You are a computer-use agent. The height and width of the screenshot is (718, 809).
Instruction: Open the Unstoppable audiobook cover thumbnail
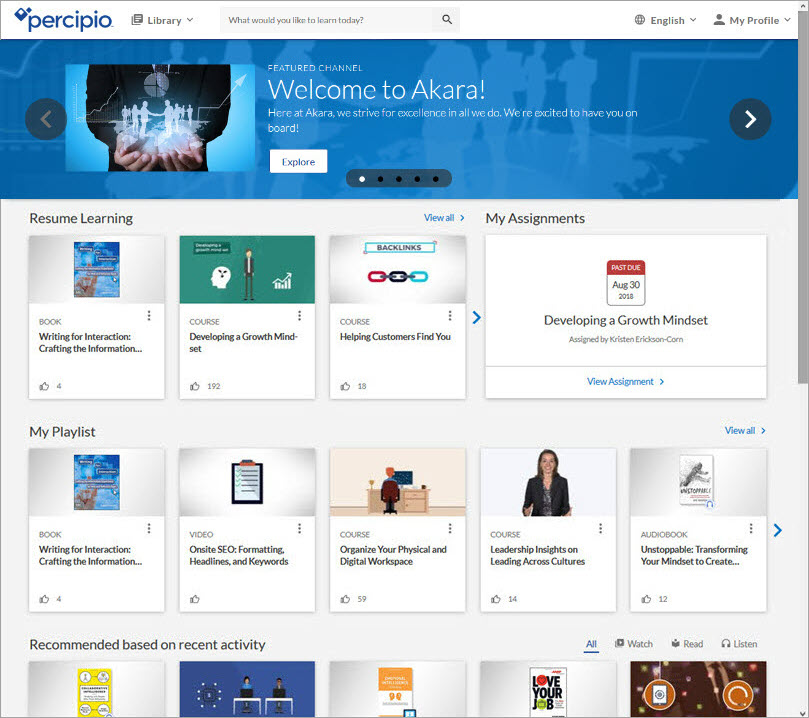699,482
